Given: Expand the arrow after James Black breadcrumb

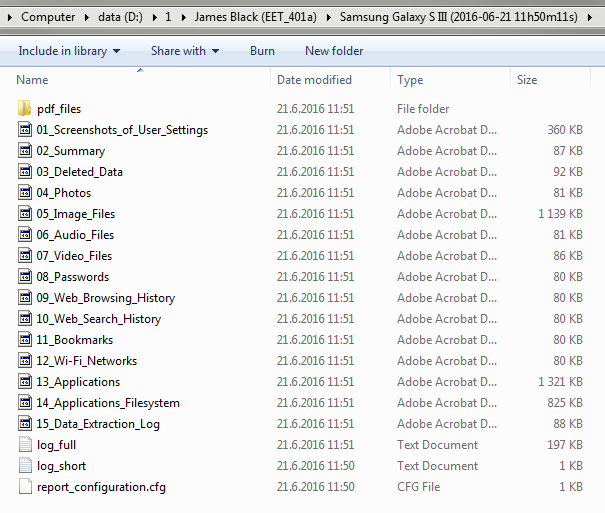Looking at the screenshot, I should coord(327,17).
